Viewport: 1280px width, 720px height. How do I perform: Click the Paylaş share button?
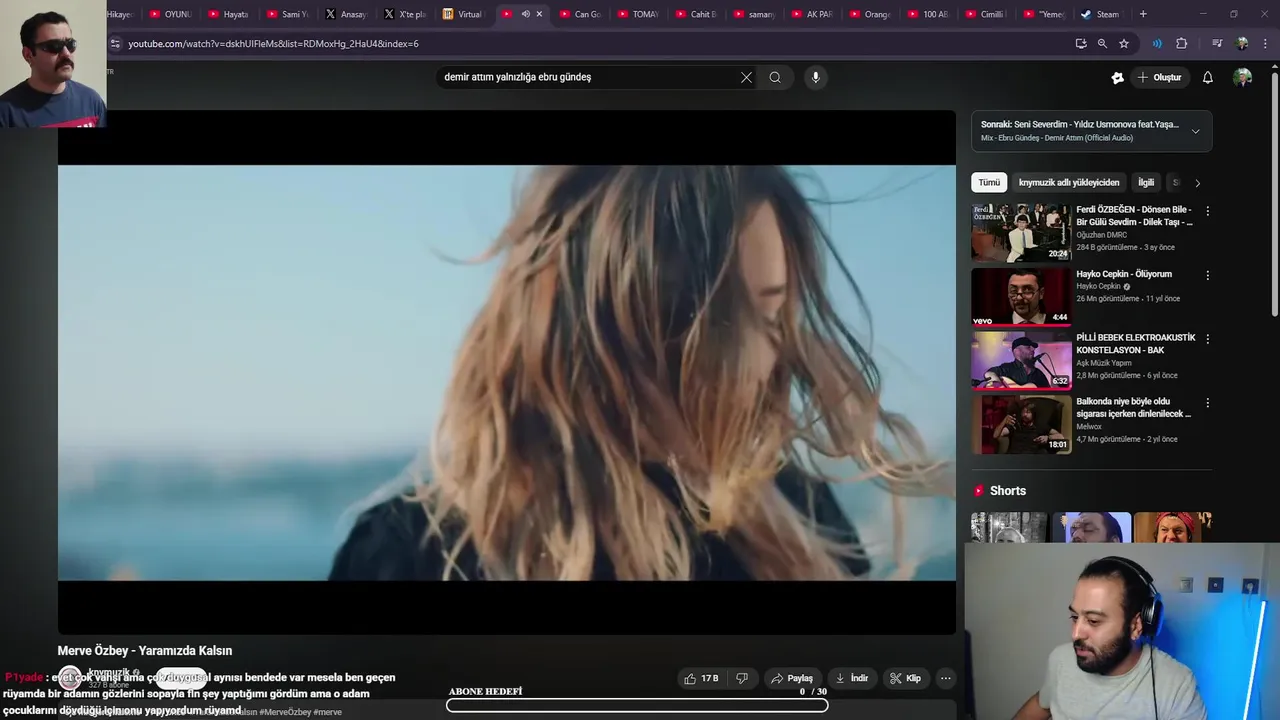[x=791, y=678]
